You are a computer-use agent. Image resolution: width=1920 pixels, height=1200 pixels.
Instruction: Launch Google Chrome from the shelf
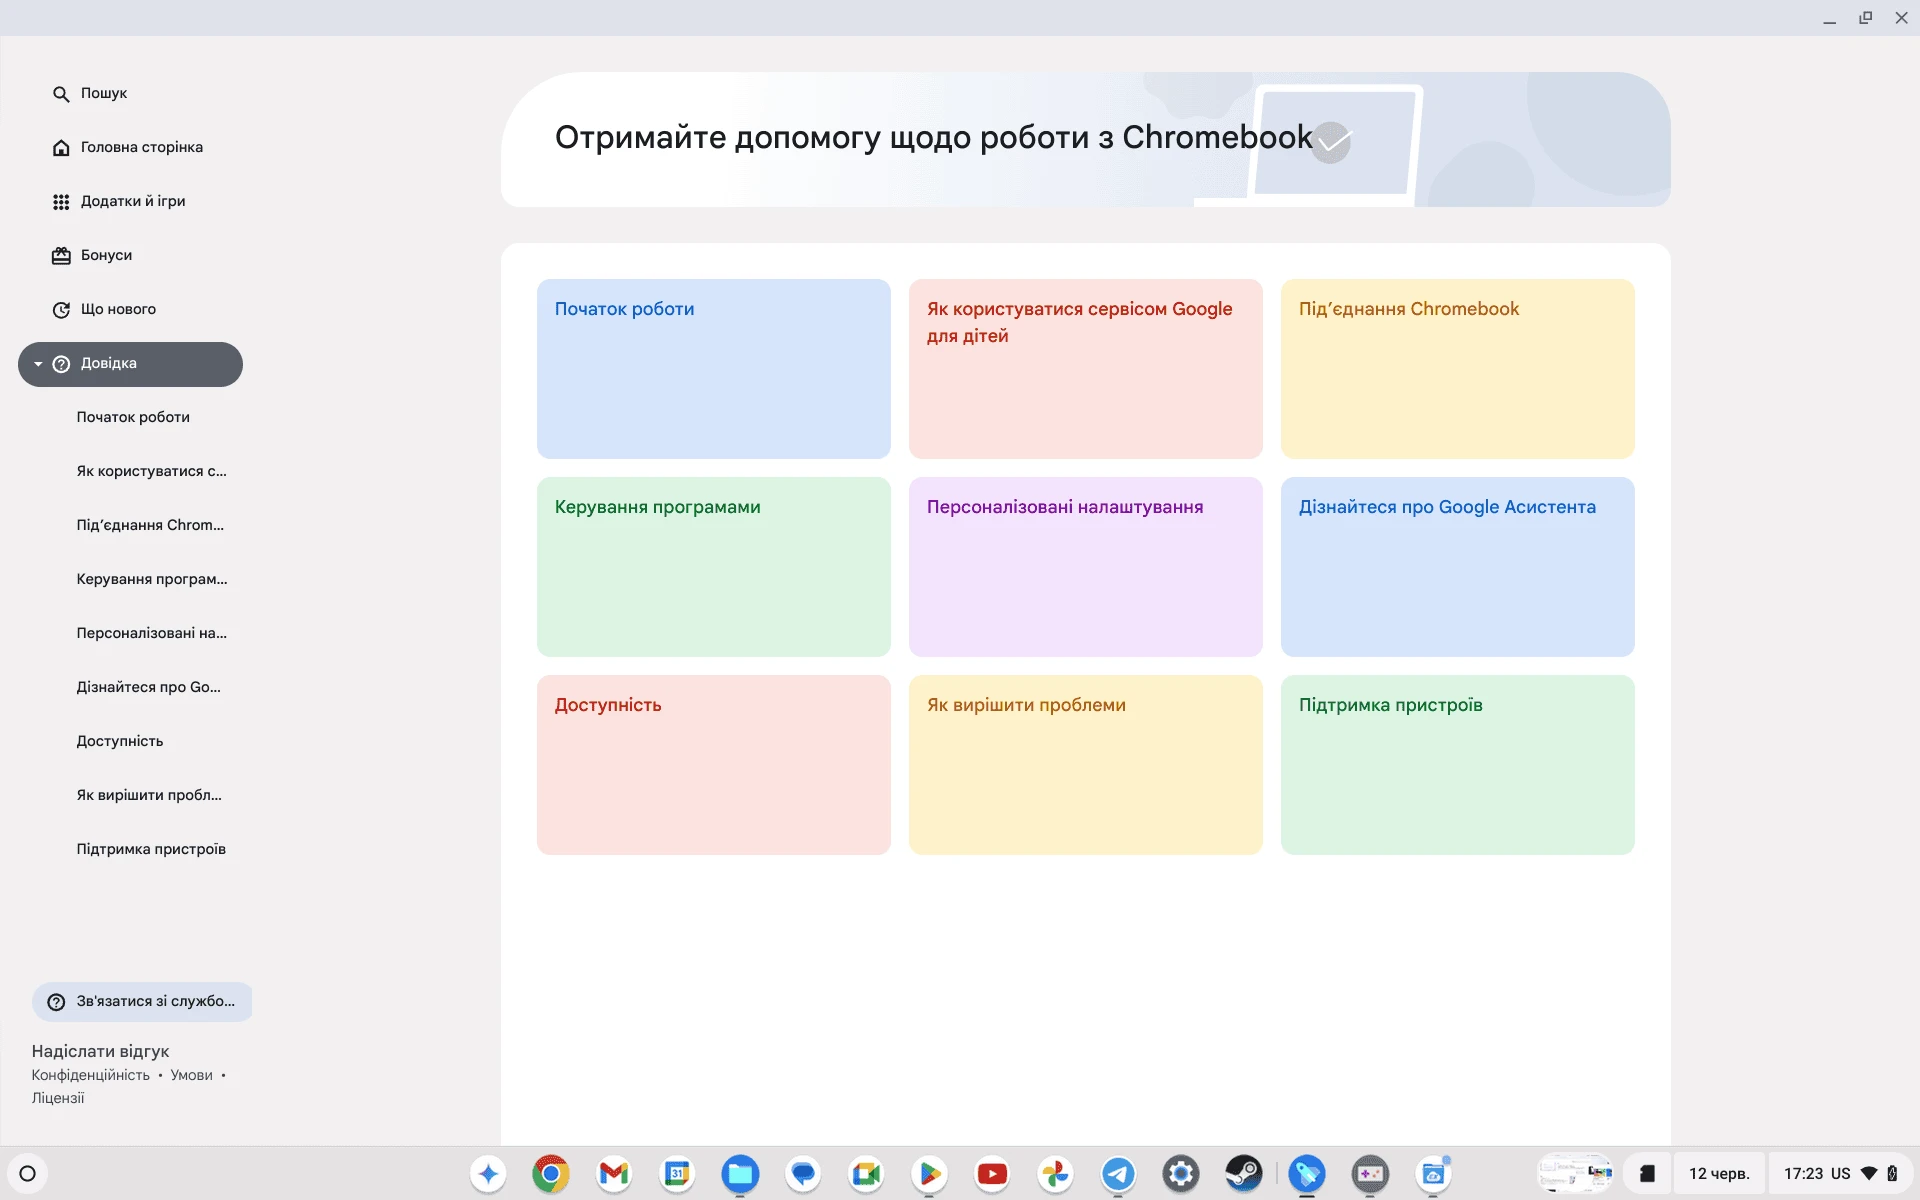551,1174
